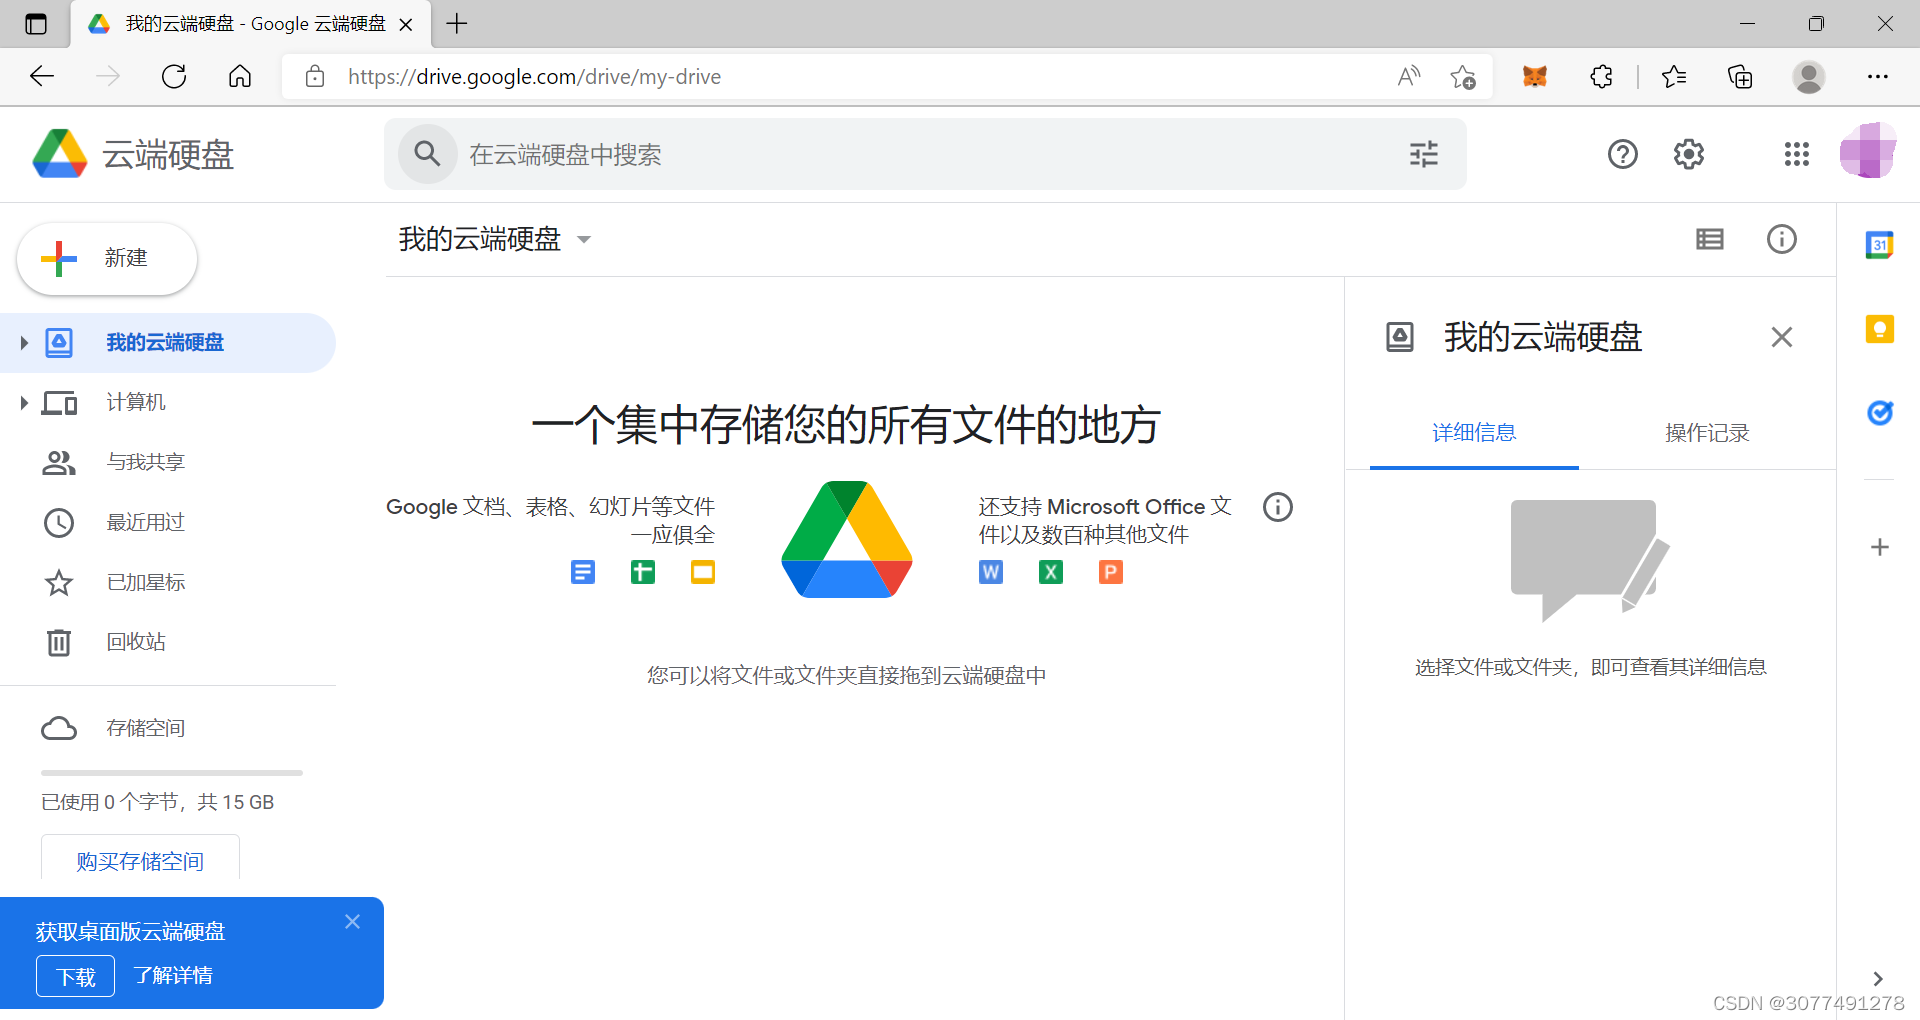Open browser settings and more menu

pos(1878,76)
